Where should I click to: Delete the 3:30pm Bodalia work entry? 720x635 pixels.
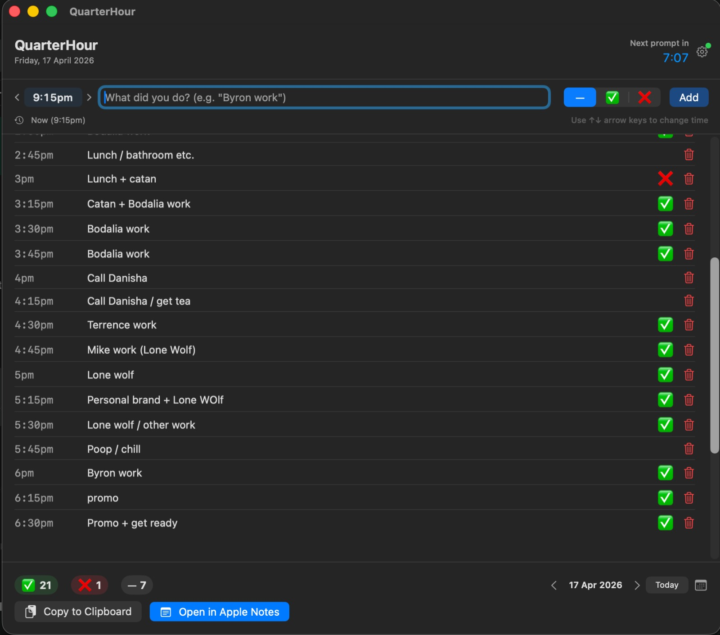click(689, 229)
